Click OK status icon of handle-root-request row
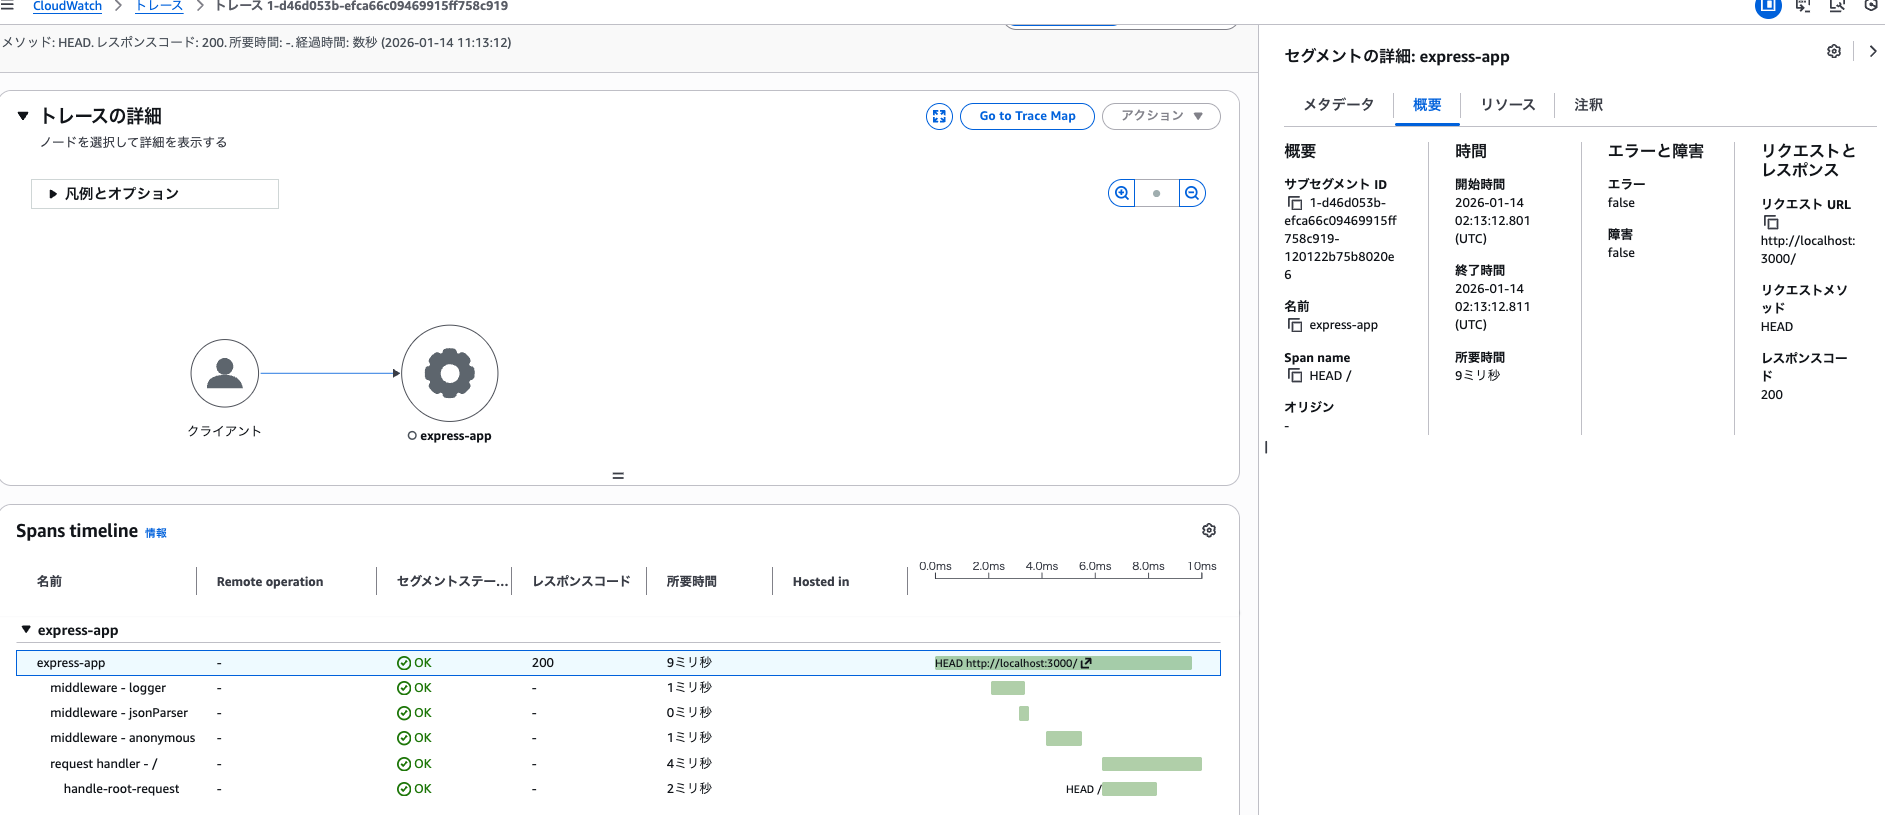This screenshot has height=815, width=1885. [x=404, y=789]
